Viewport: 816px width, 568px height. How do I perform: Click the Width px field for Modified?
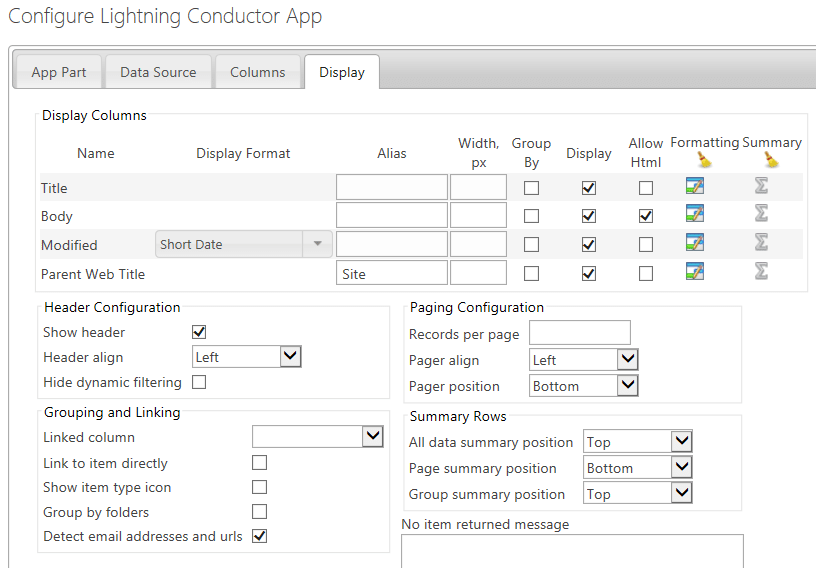tap(478, 244)
